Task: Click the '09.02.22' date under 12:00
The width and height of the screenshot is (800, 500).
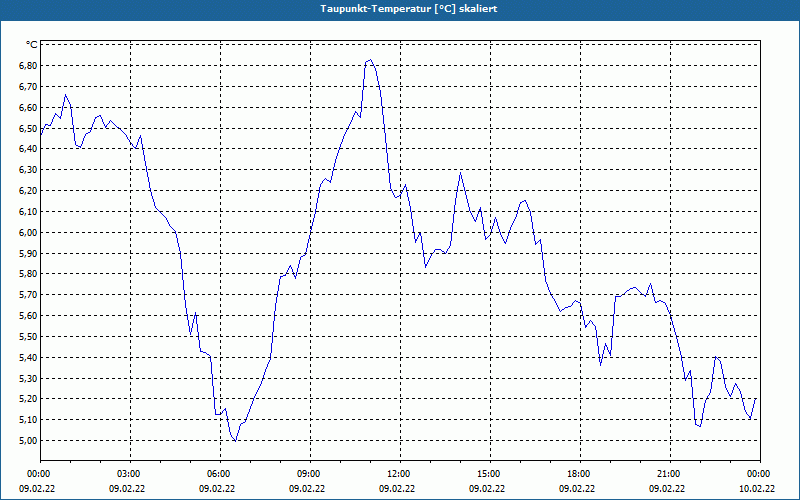Action: pos(396,489)
